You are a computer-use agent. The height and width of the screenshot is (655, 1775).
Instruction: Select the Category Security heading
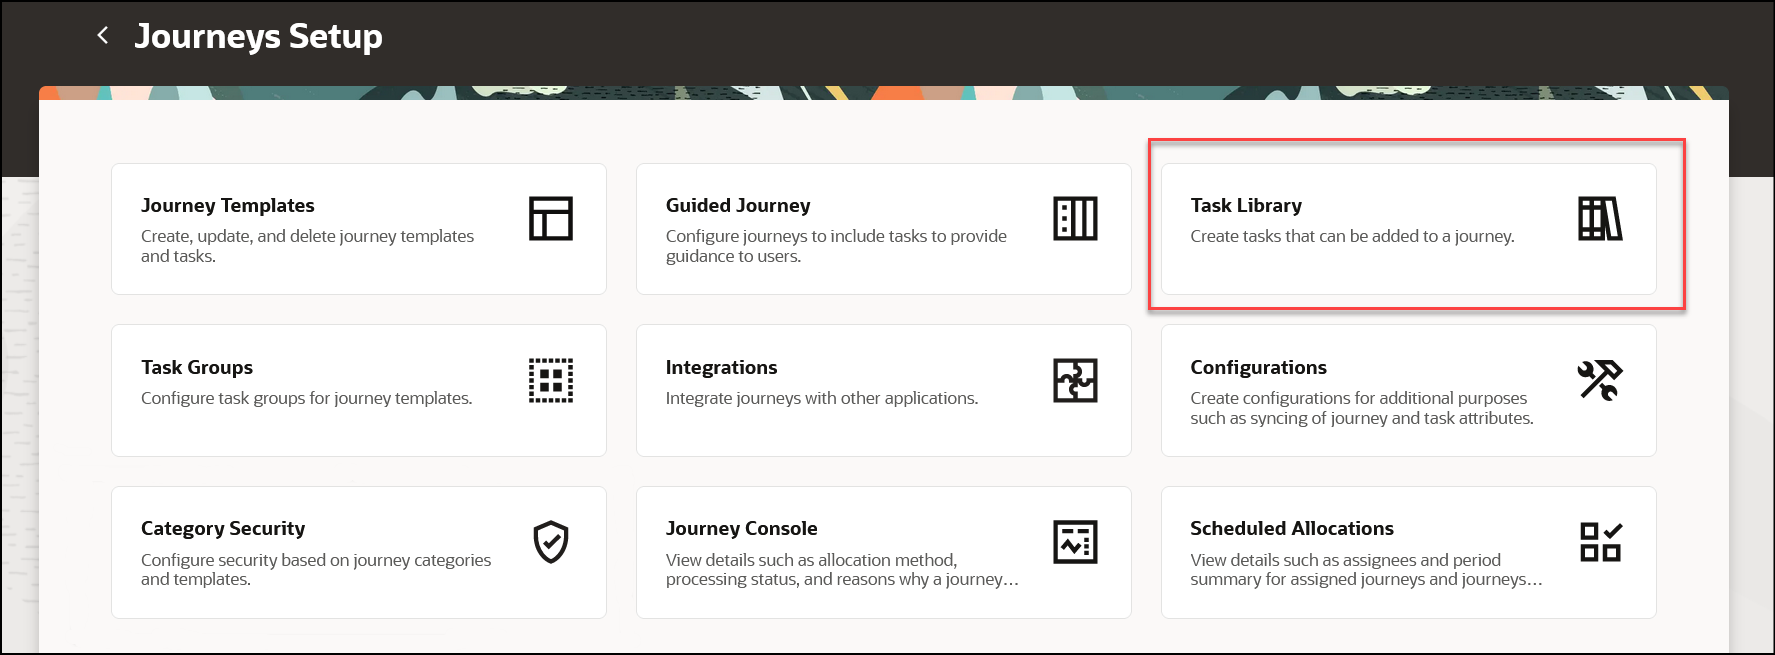point(223,528)
